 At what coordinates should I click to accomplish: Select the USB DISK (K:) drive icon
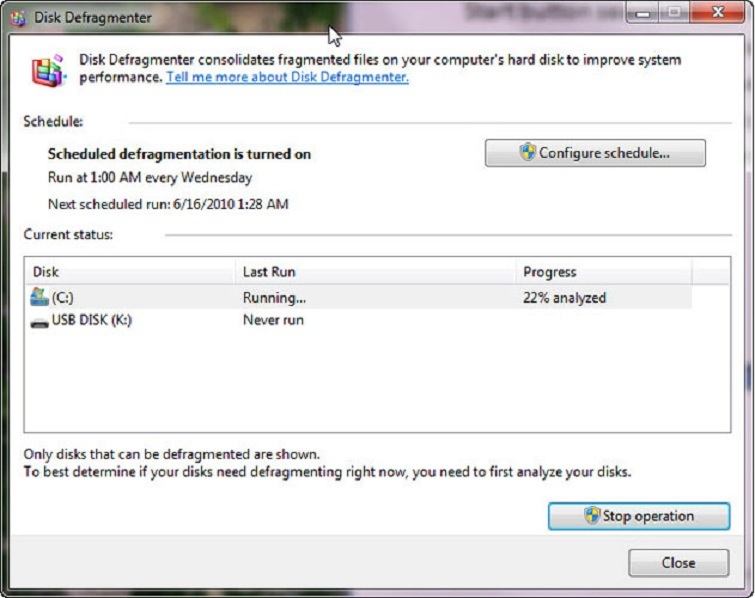point(40,321)
